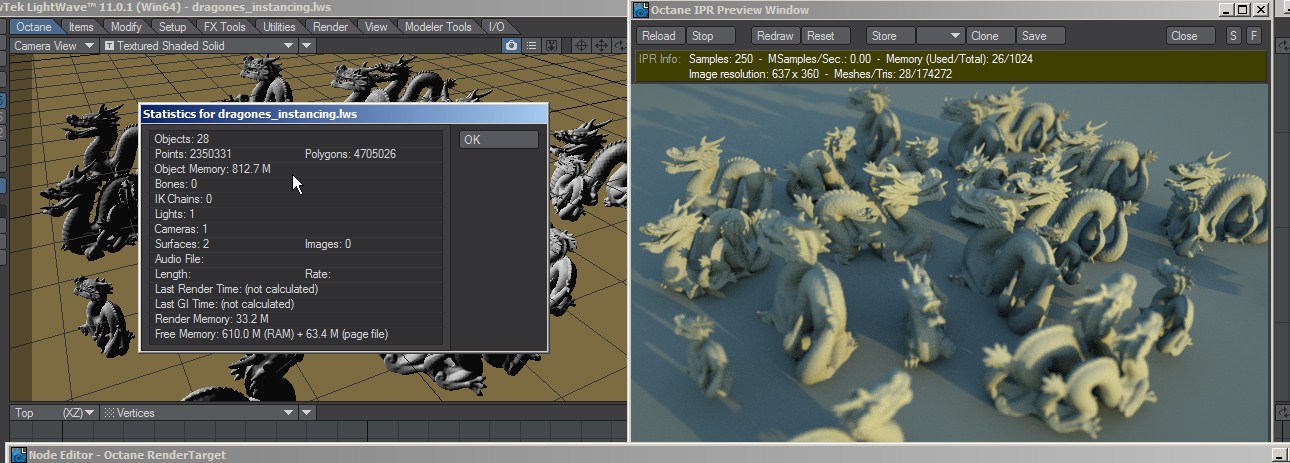Click the 'Free Memory: 610.0 M (RAM)' row
This screenshot has height=463, width=1290.
tap(296, 334)
